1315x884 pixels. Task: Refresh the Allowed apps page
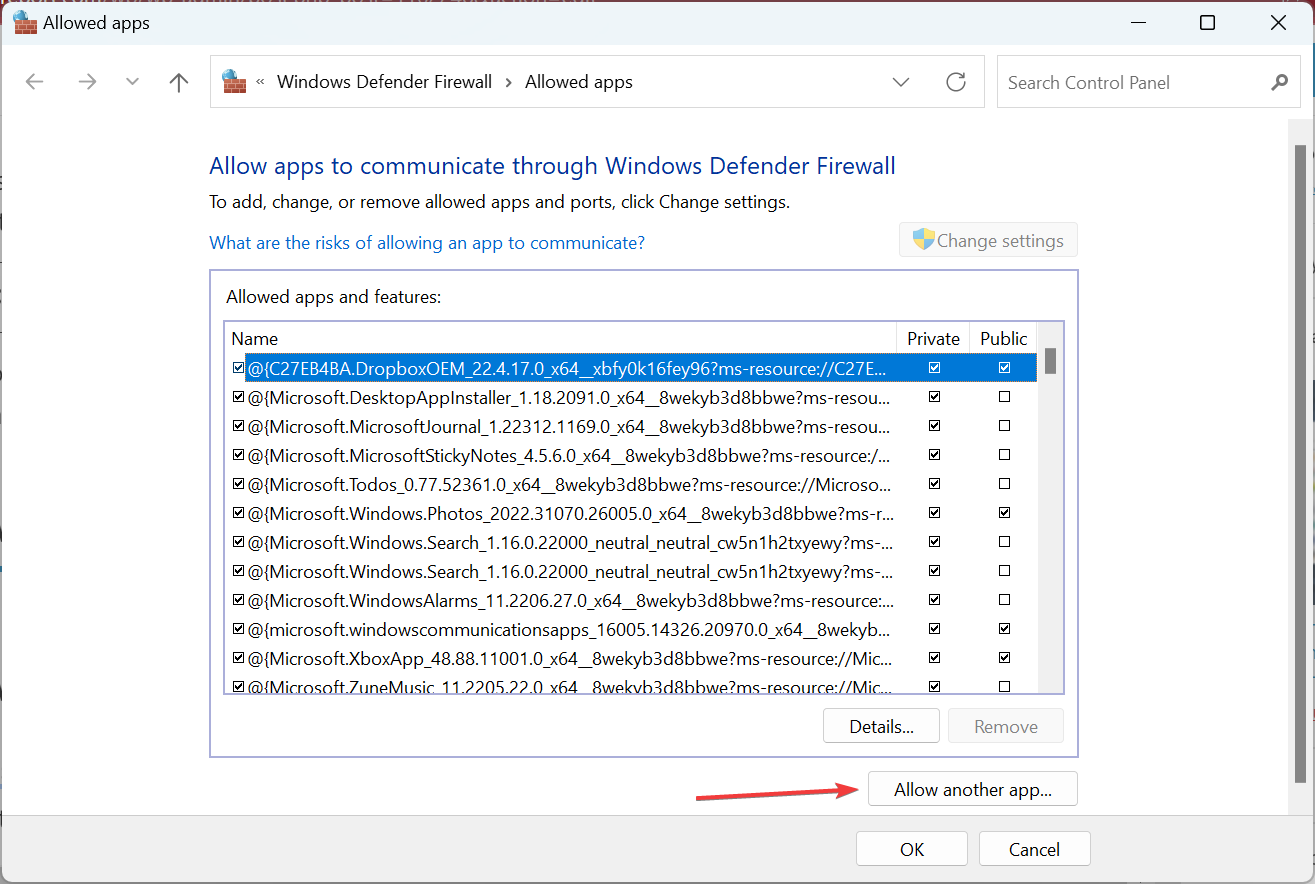point(956,82)
